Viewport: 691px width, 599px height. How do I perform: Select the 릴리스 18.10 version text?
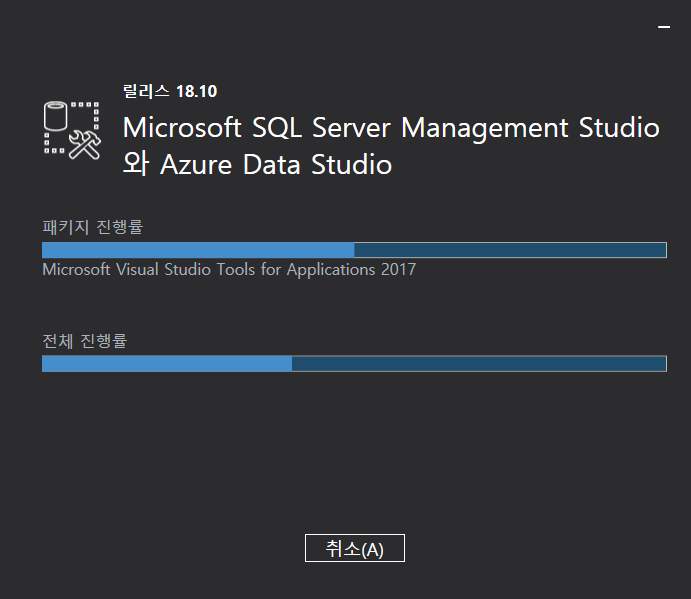click(170, 91)
